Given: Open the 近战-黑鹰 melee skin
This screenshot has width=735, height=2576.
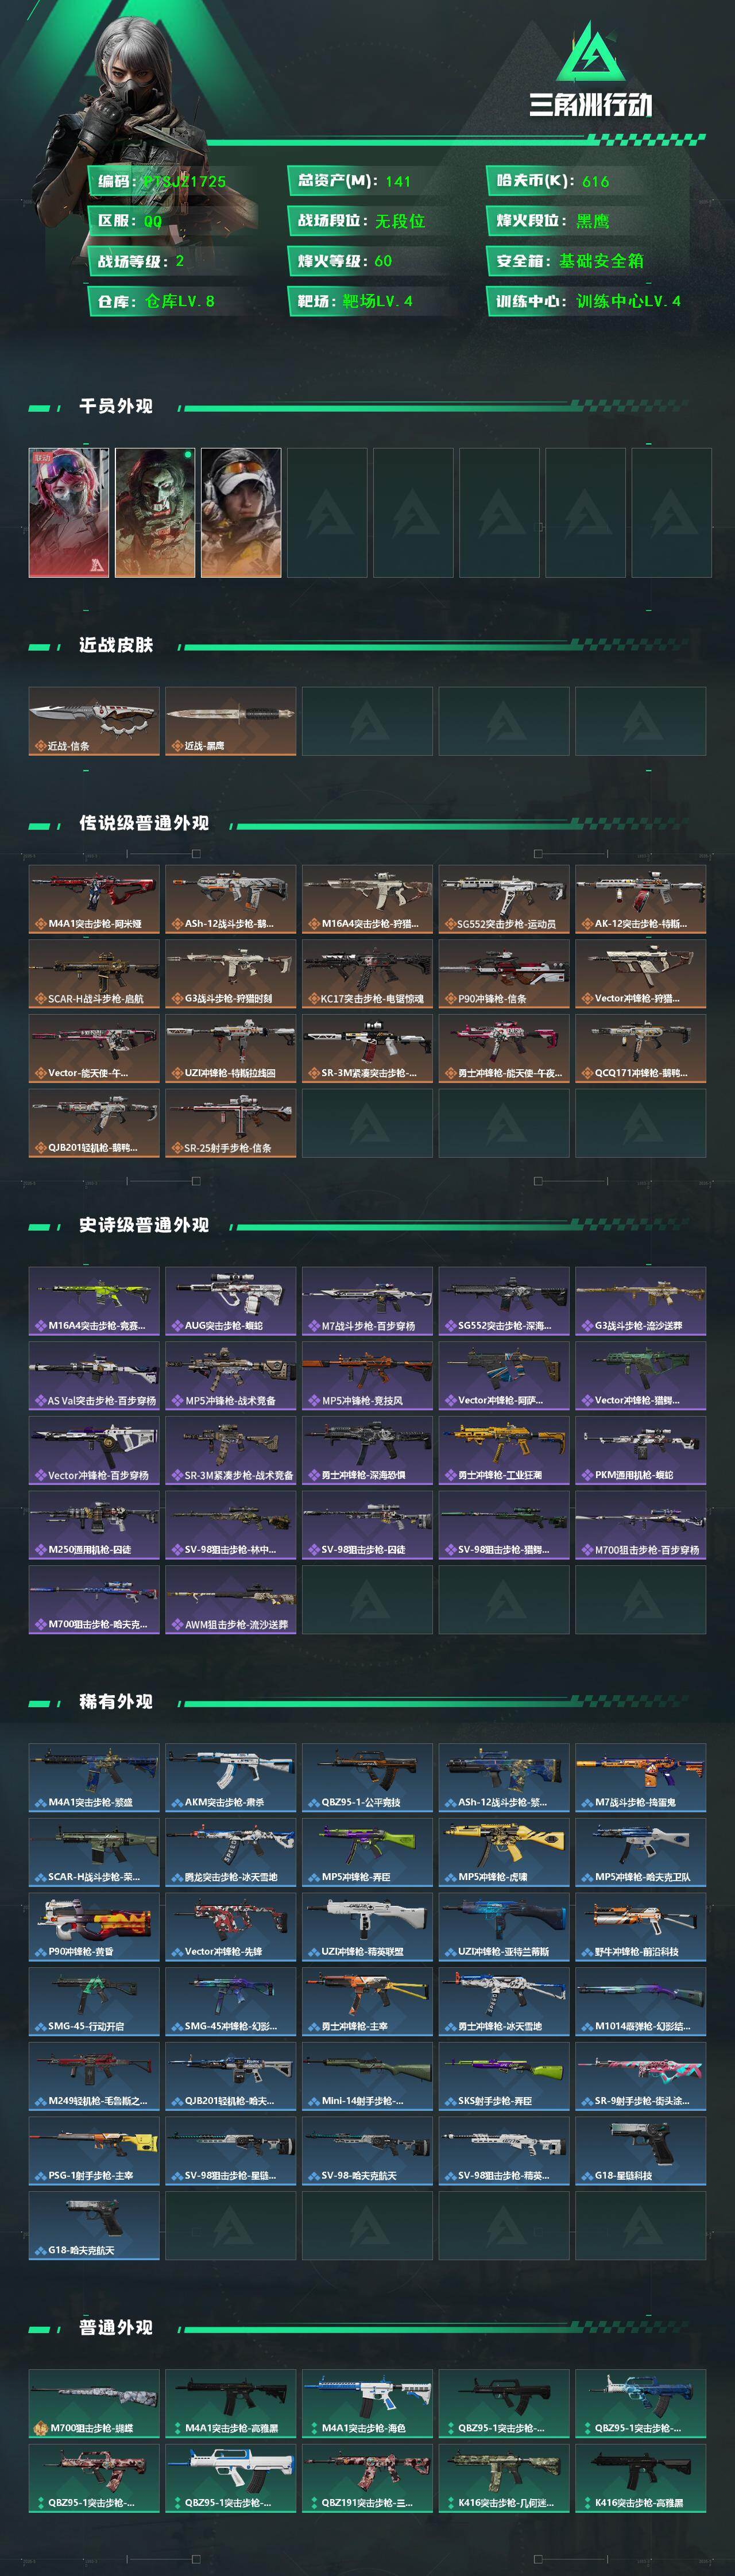Looking at the screenshot, I should click(230, 720).
